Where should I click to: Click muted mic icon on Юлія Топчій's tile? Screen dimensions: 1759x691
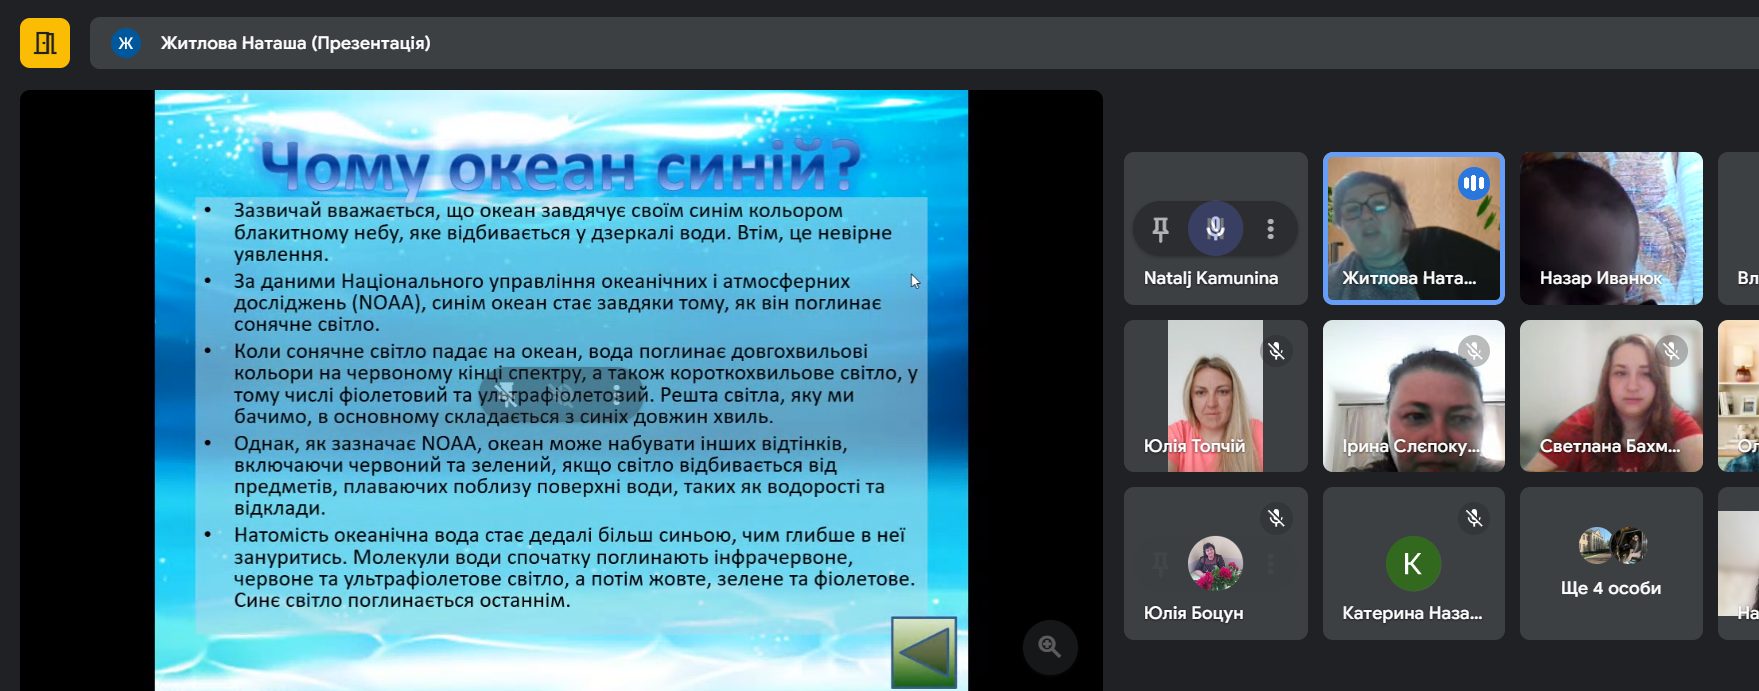coord(1276,351)
